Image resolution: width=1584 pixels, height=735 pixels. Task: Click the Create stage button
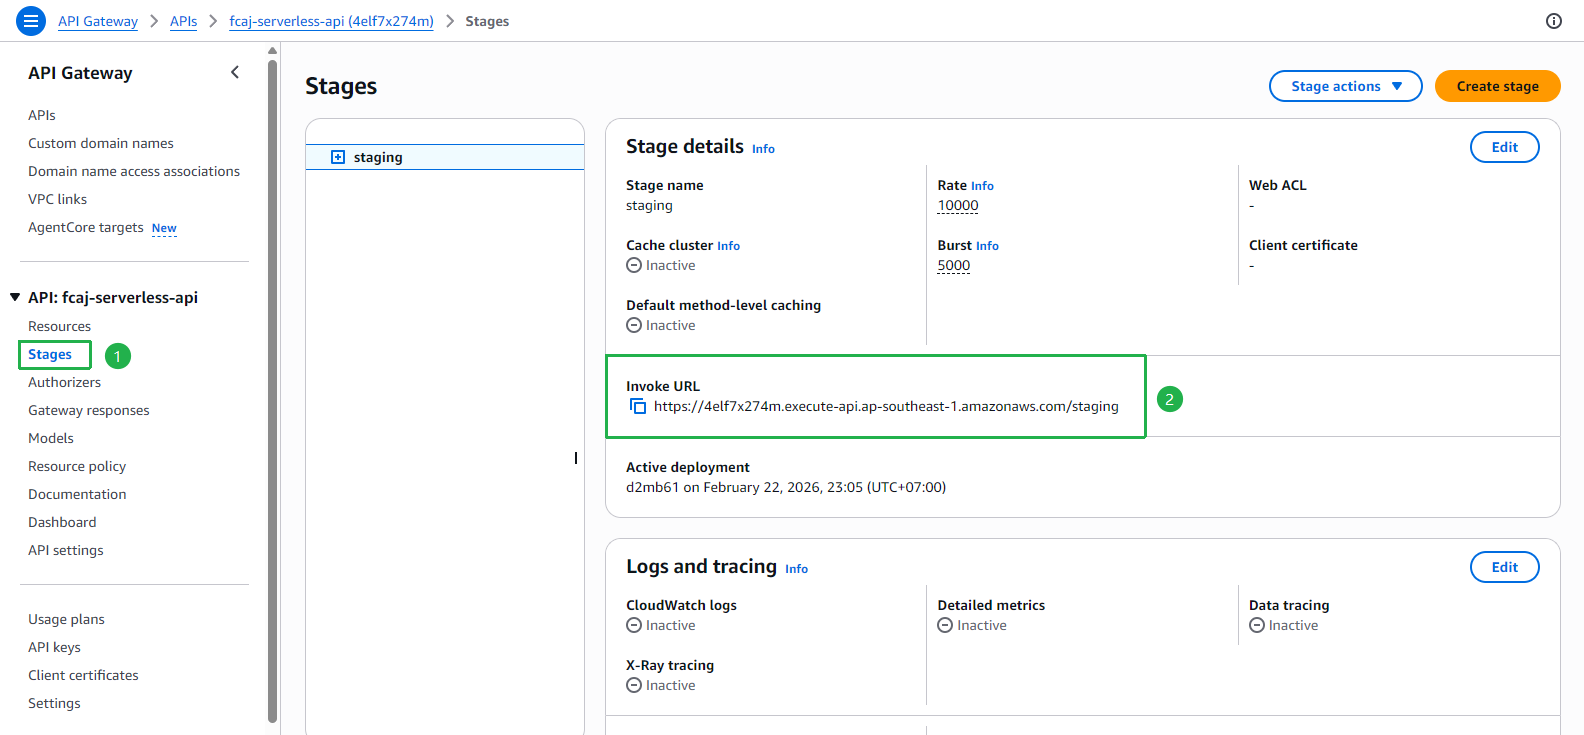coord(1498,86)
